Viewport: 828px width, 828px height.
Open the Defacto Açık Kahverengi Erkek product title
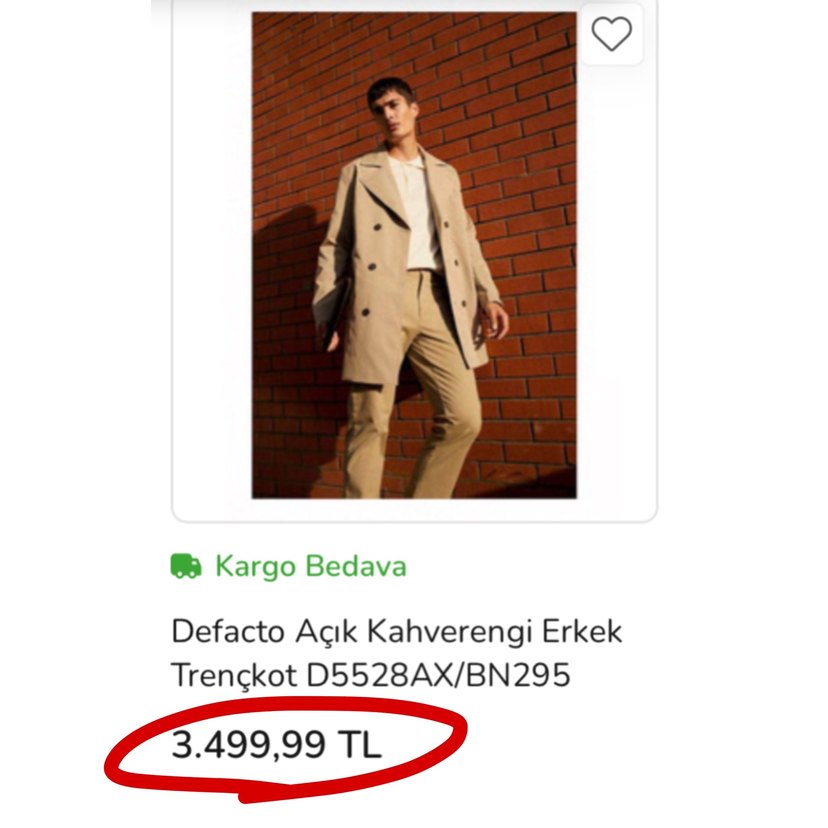click(x=397, y=632)
